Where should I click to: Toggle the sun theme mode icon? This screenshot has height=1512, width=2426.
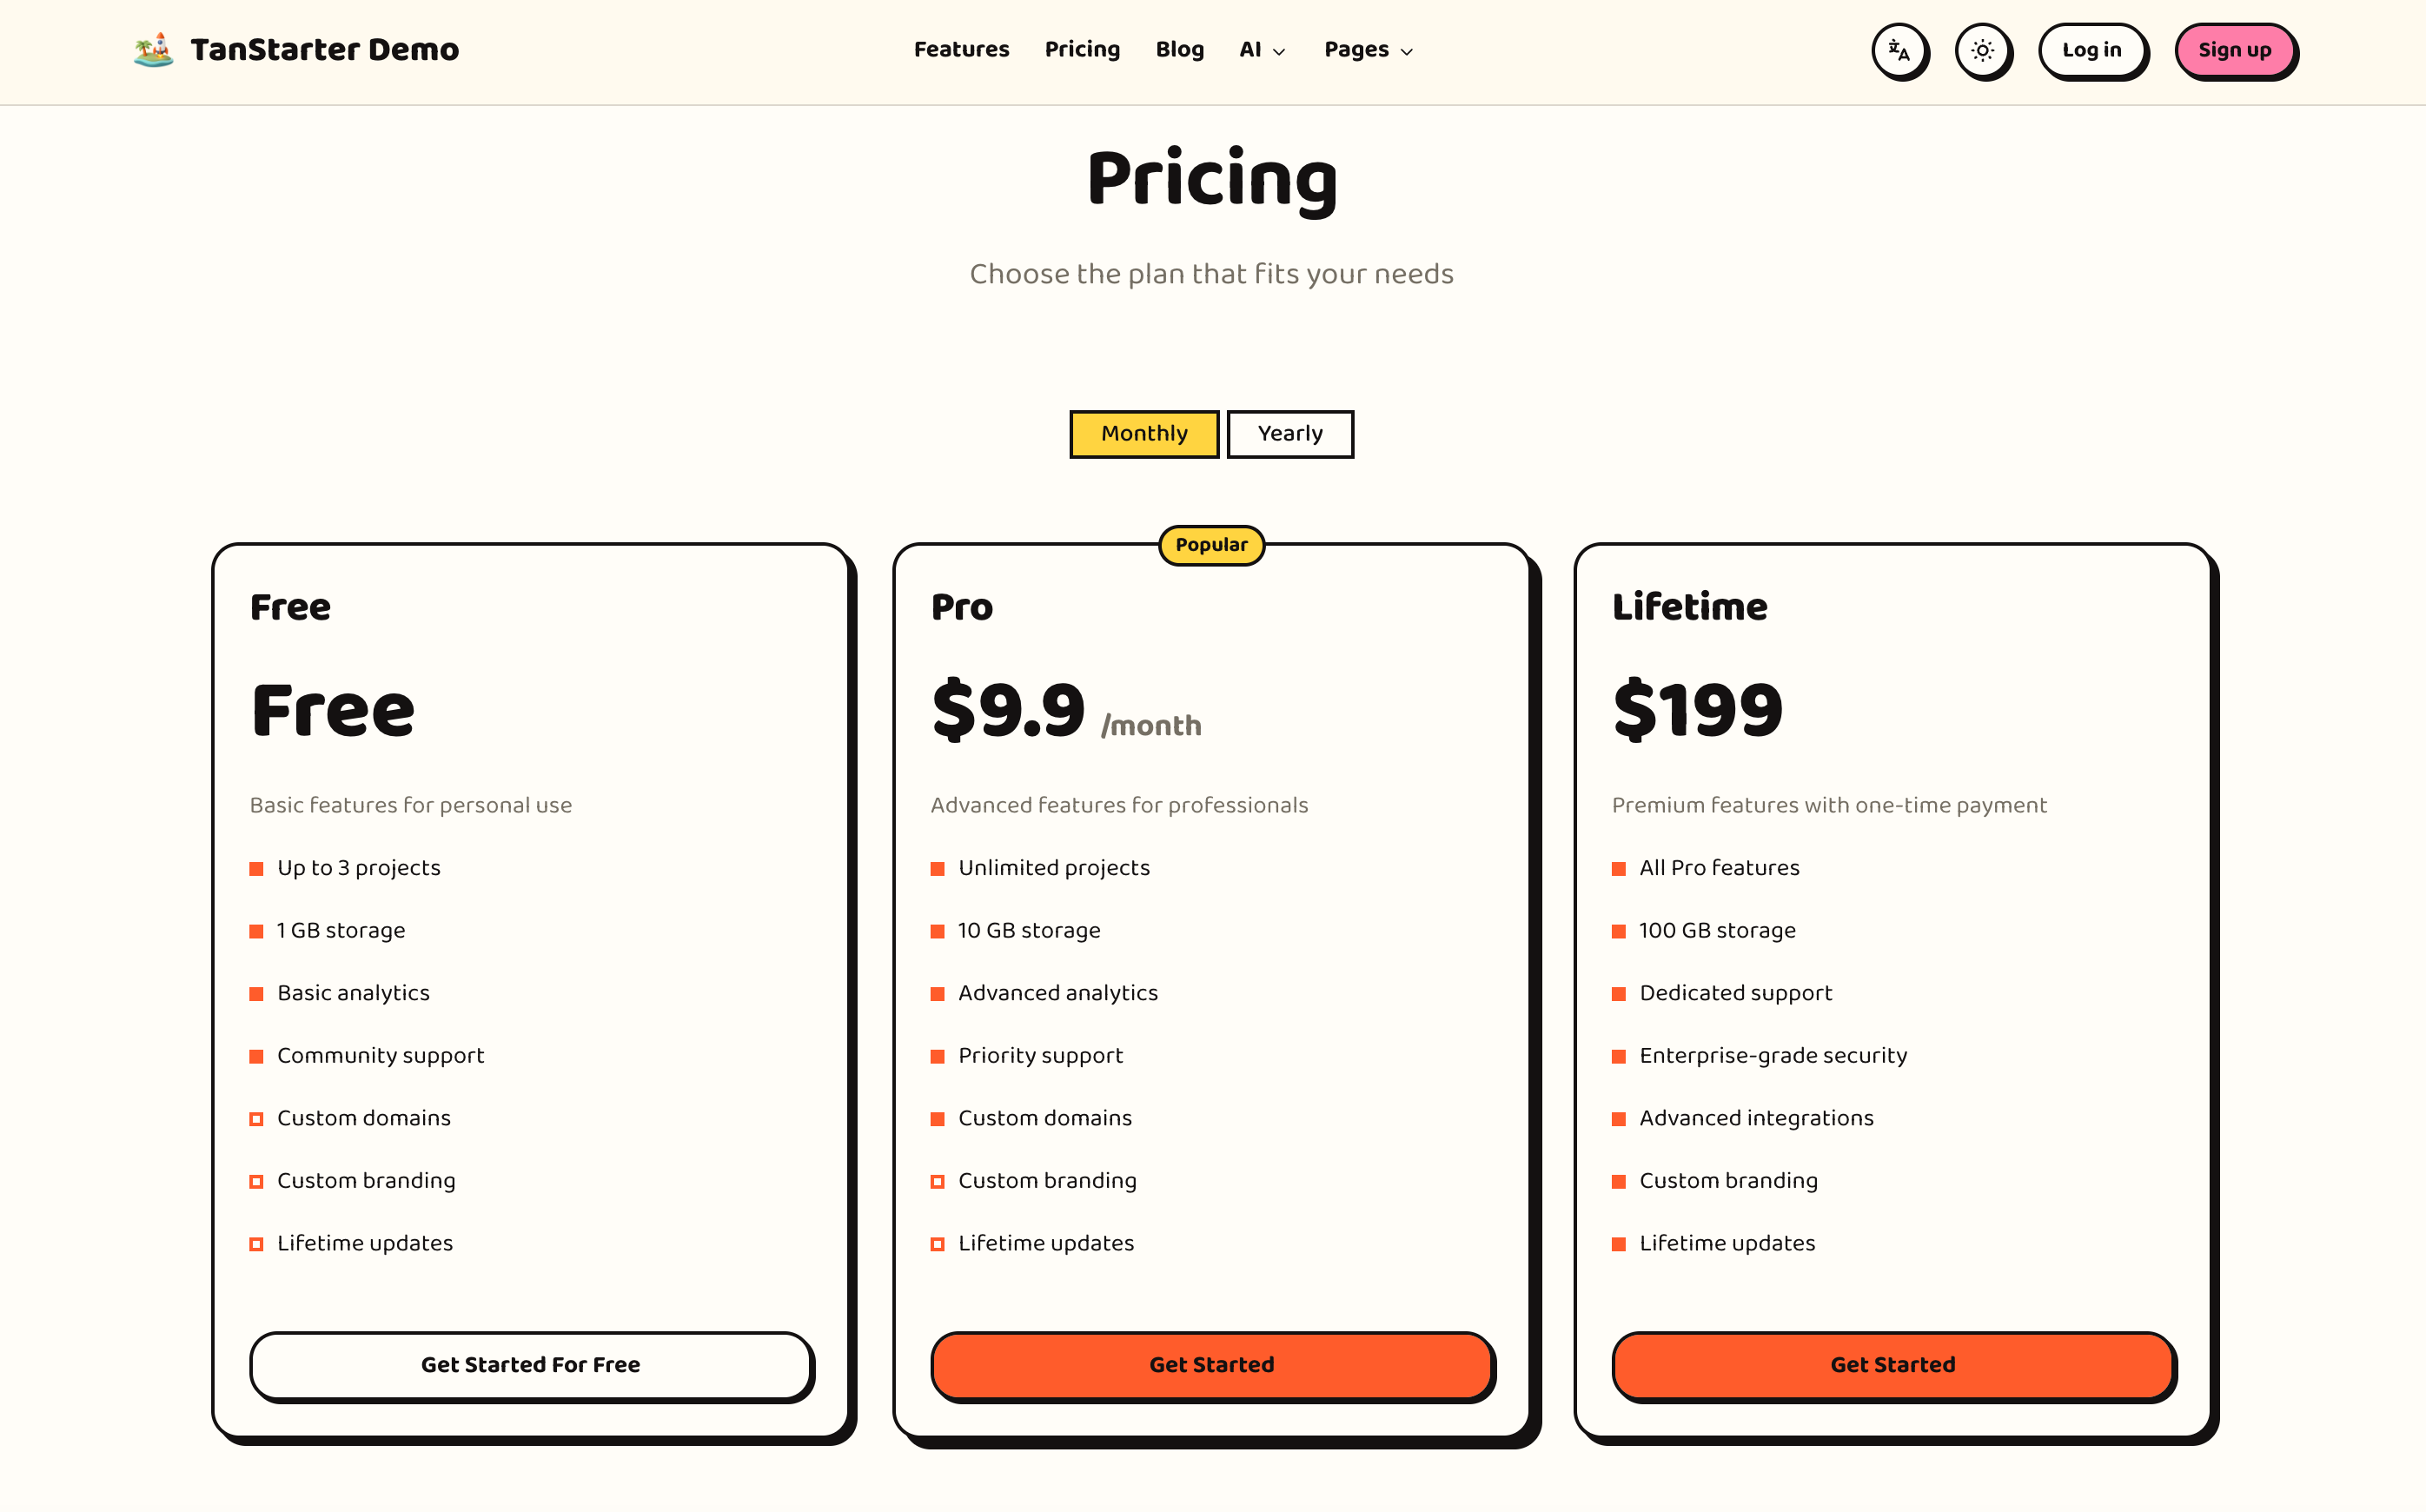(x=1982, y=50)
